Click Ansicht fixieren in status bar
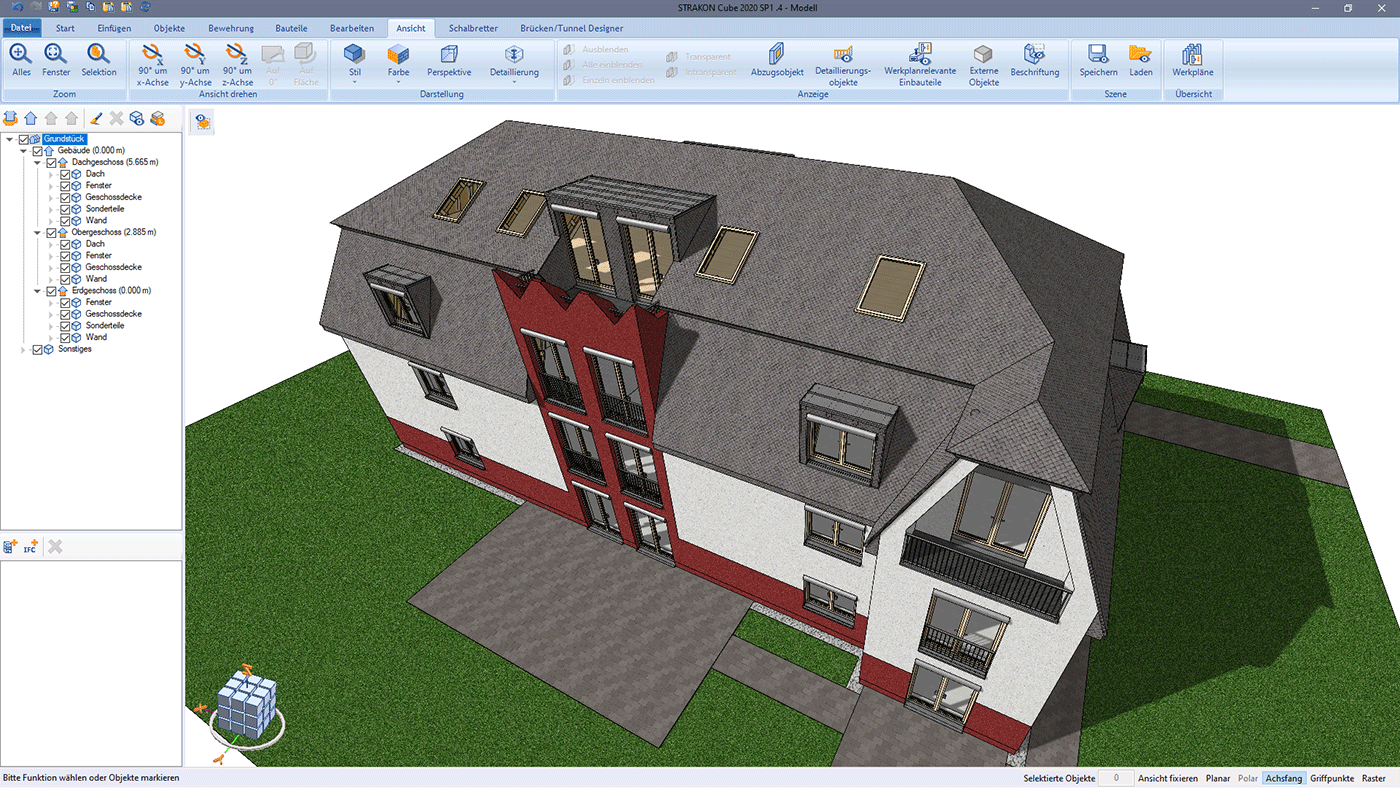 (1168, 778)
